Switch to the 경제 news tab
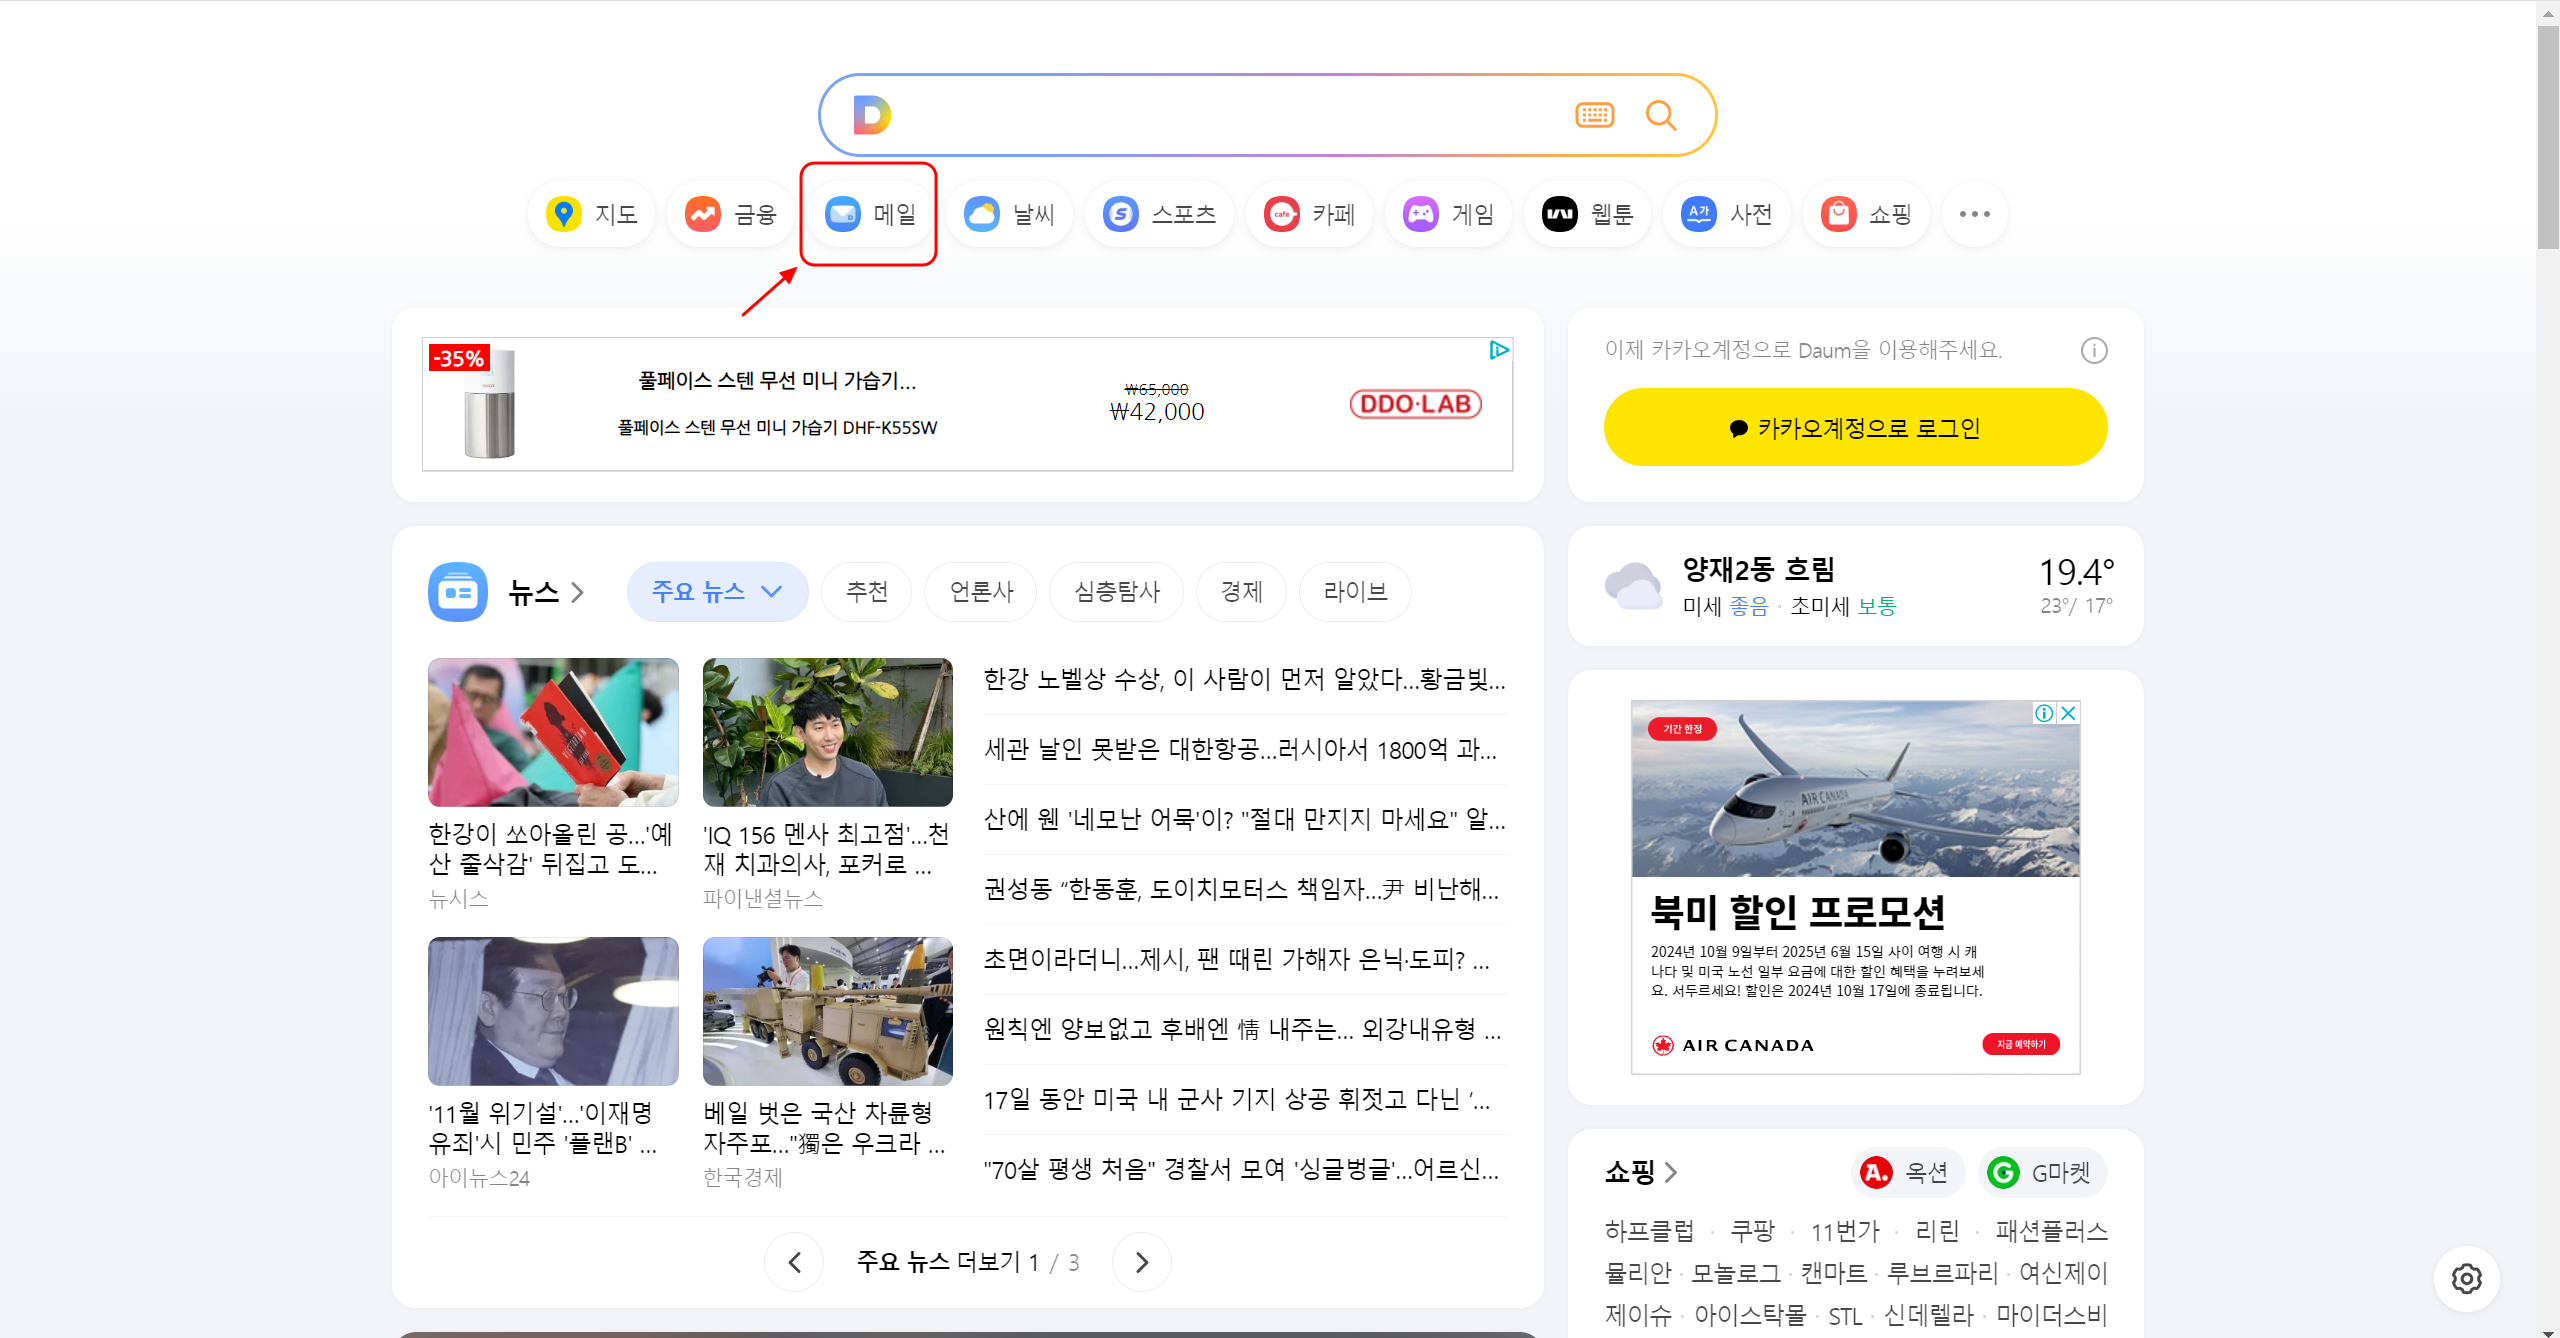Viewport: 2560px width, 1338px height. click(x=1241, y=592)
